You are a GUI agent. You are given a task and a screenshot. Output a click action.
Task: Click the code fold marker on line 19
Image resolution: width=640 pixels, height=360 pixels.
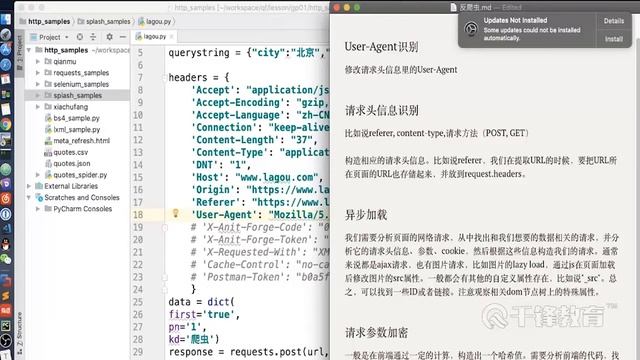click(165, 227)
